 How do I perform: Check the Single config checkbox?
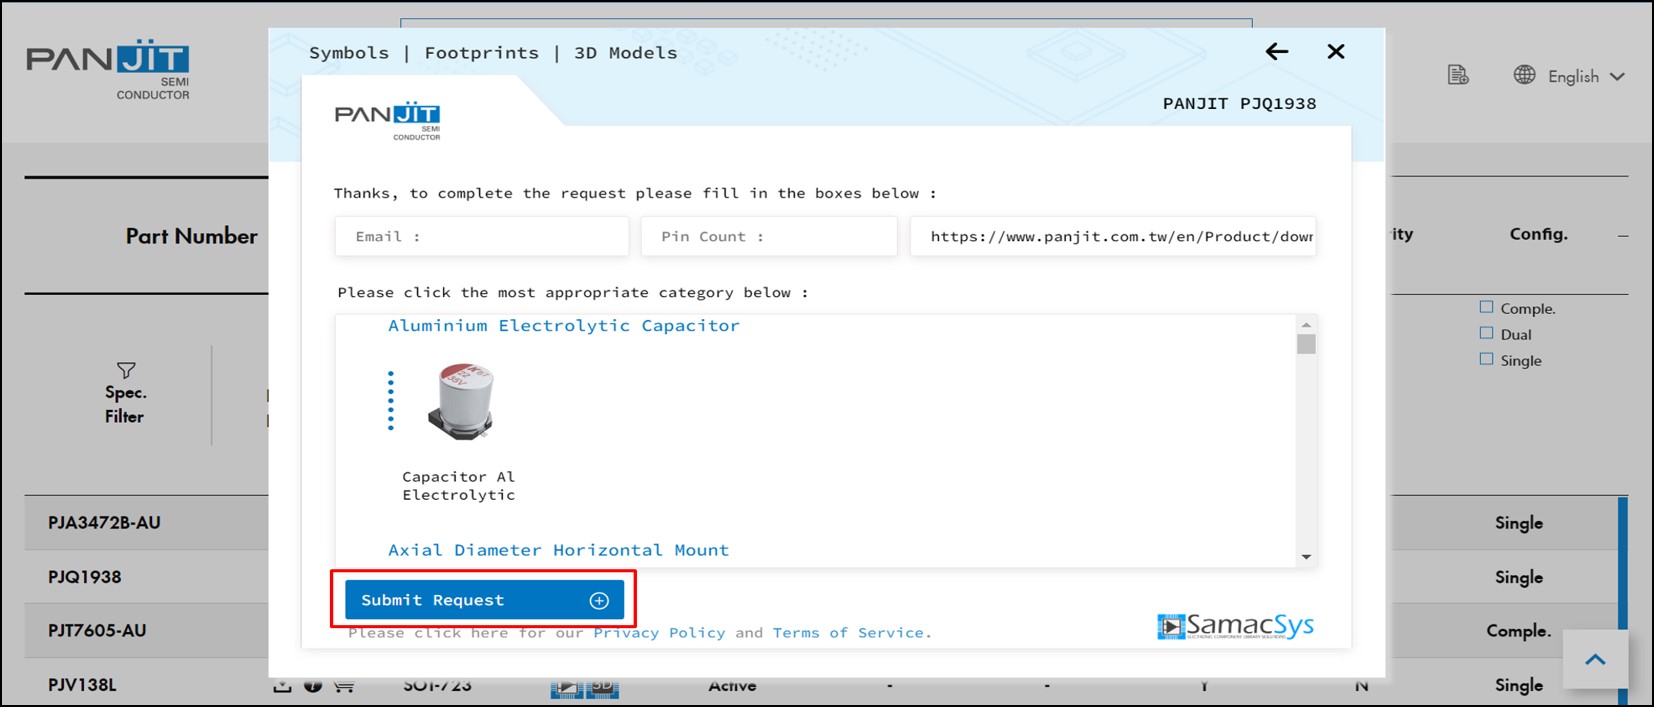[1486, 359]
